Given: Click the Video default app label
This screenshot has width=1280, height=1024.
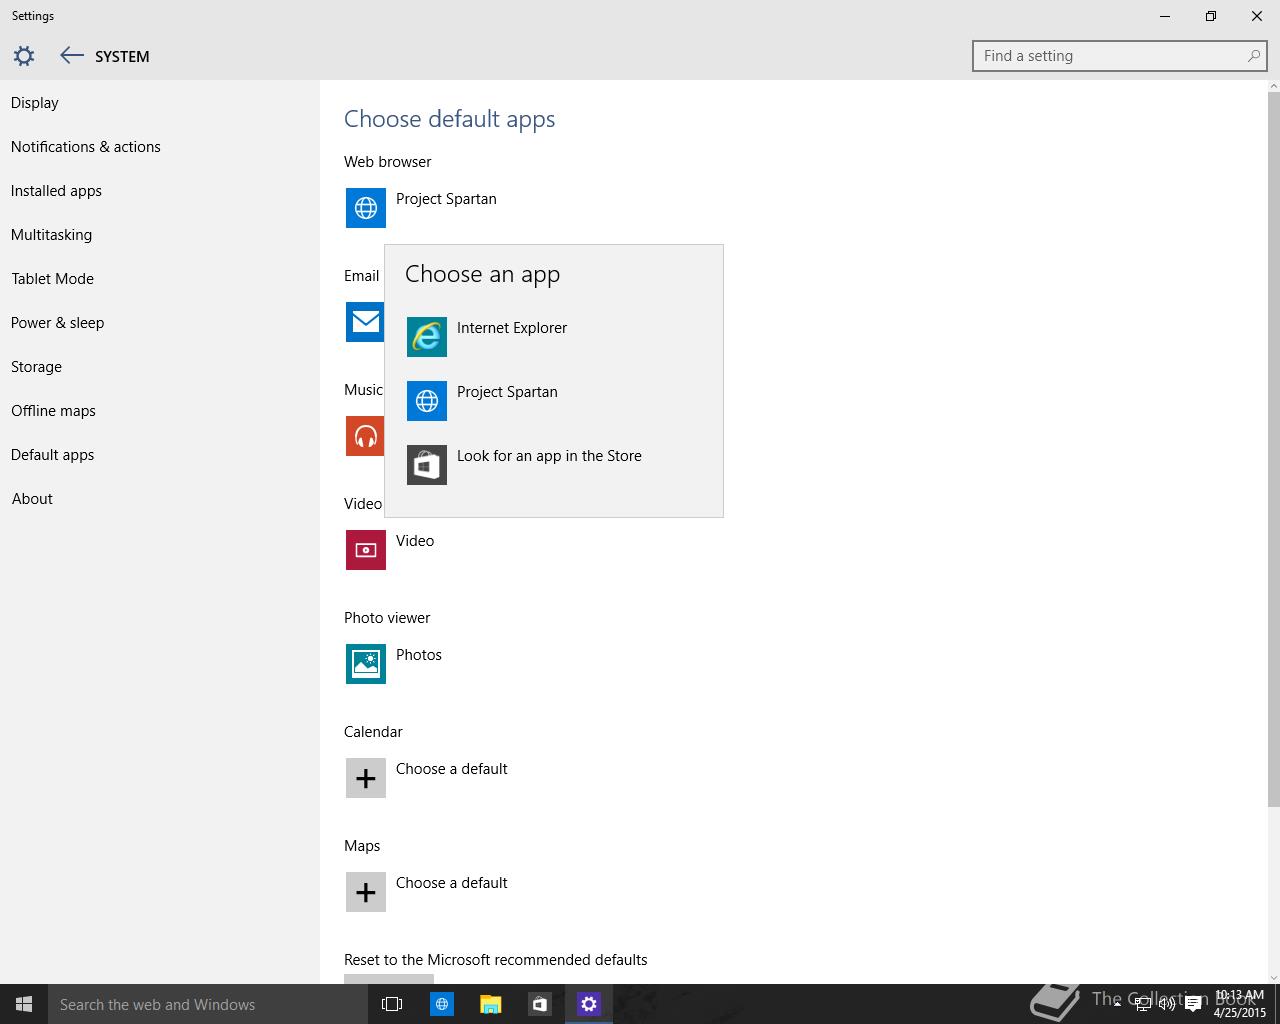Looking at the screenshot, I should click(x=415, y=541).
